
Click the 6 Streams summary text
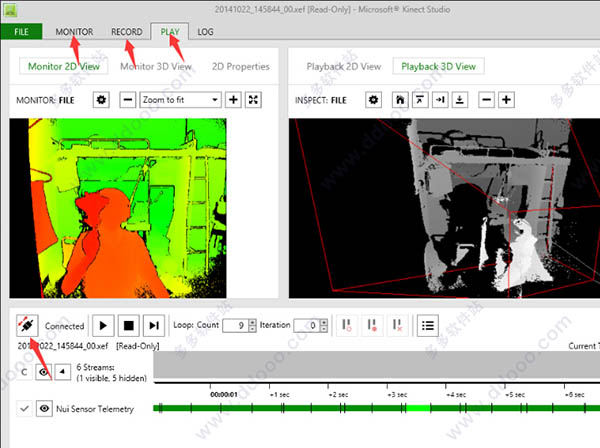111,372
